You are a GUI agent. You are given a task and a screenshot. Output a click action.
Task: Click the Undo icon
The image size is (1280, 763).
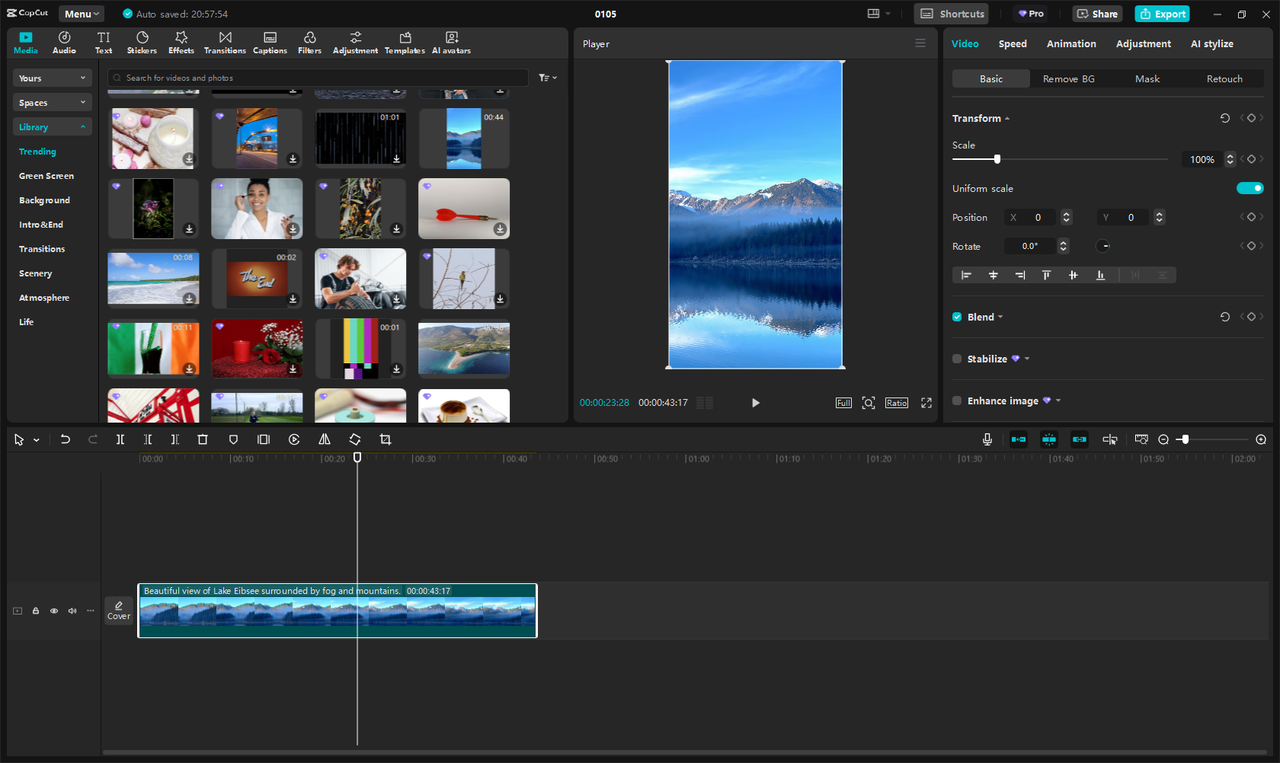65,439
